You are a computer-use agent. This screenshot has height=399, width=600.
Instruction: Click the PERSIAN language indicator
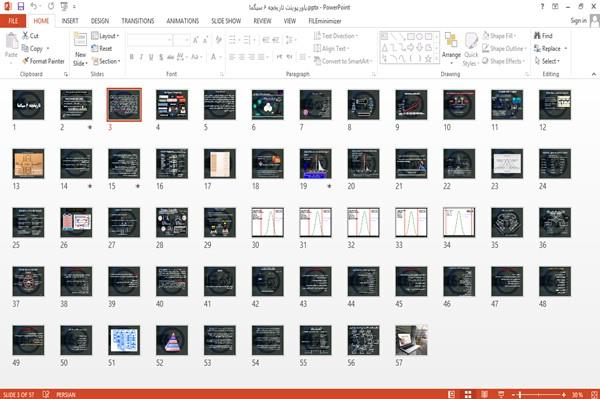pyautogui.click(x=65, y=395)
